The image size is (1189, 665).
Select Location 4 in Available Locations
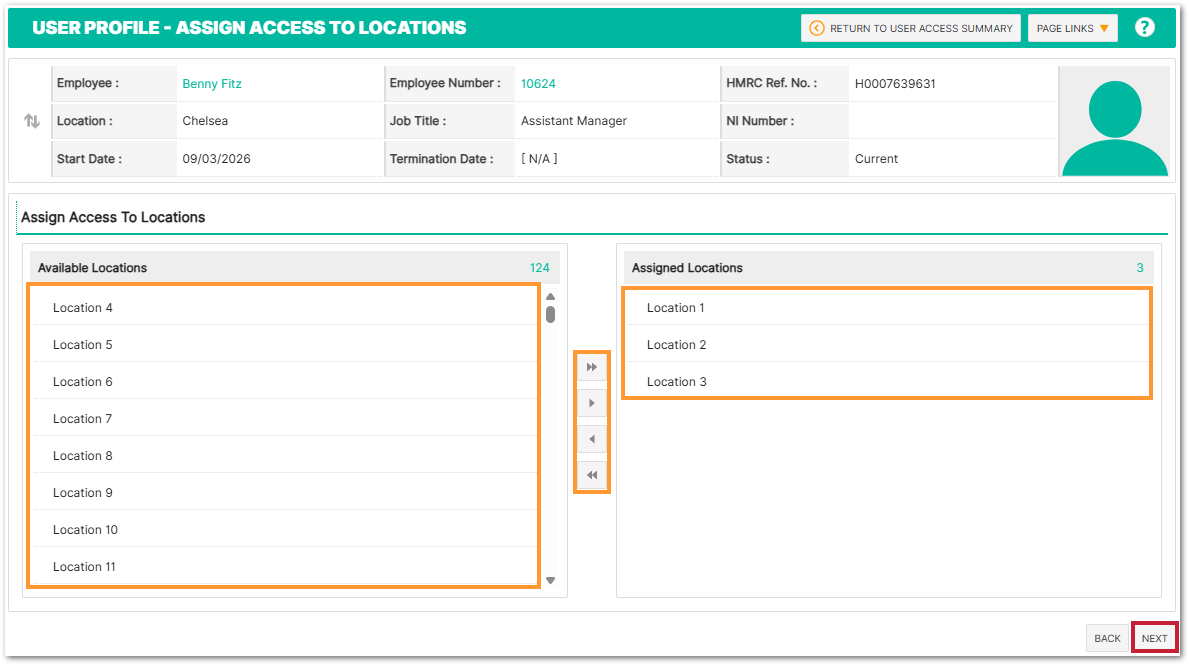(83, 308)
